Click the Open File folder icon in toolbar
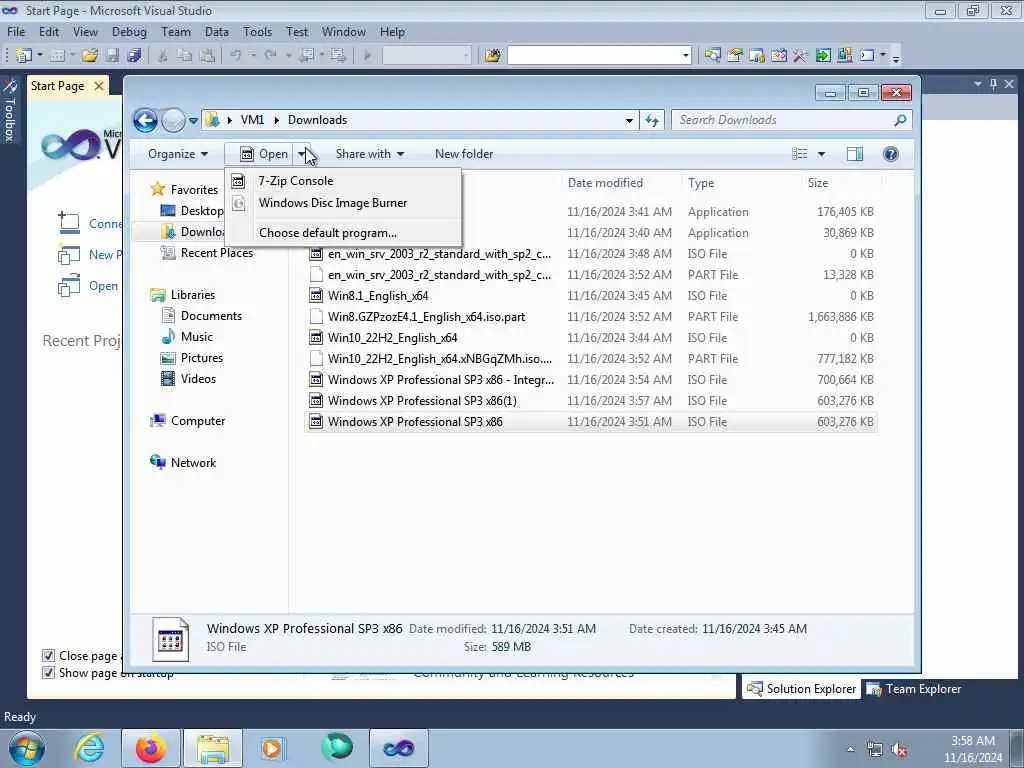Screen dimensions: 1024x768 coord(90,56)
